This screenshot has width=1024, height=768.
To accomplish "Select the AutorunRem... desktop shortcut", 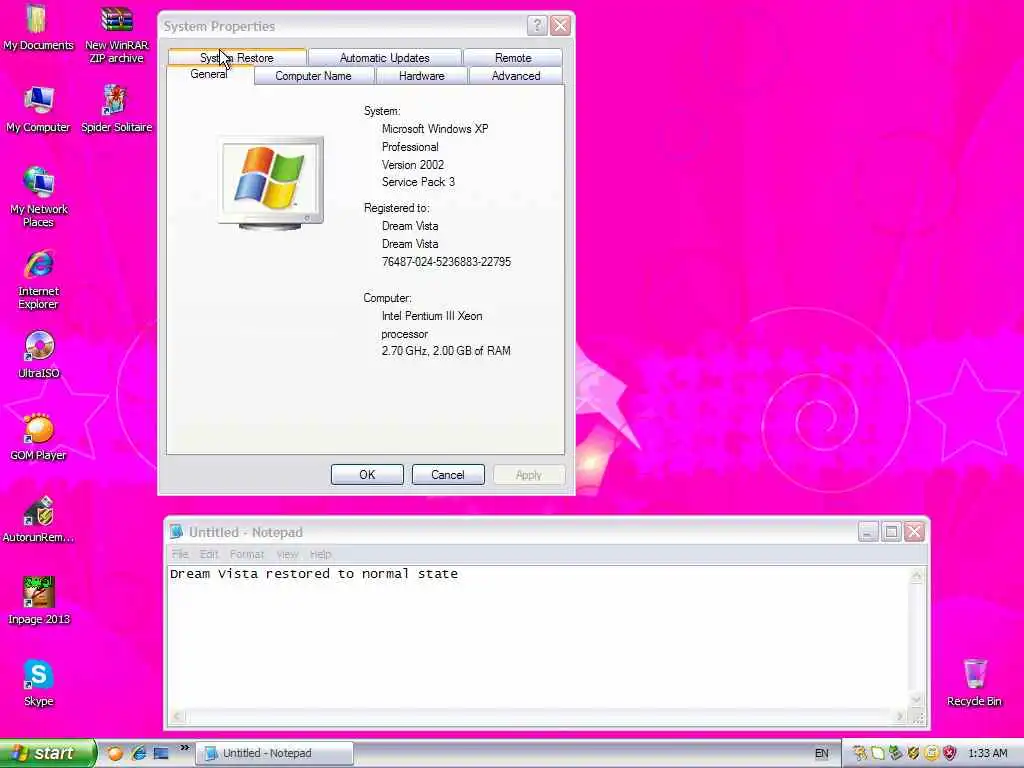I will [39, 520].
